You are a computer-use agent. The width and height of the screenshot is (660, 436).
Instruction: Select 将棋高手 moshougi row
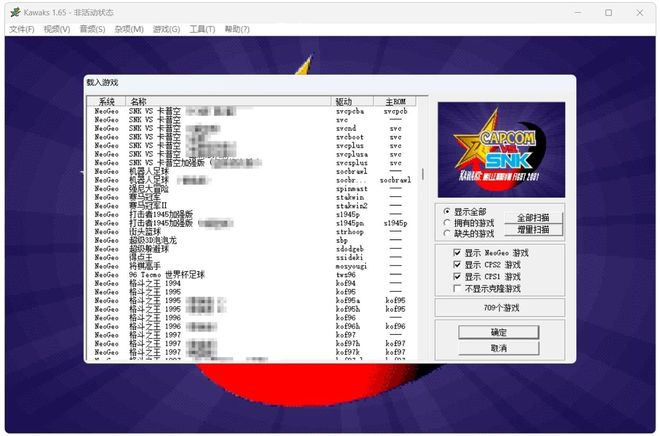click(251, 266)
